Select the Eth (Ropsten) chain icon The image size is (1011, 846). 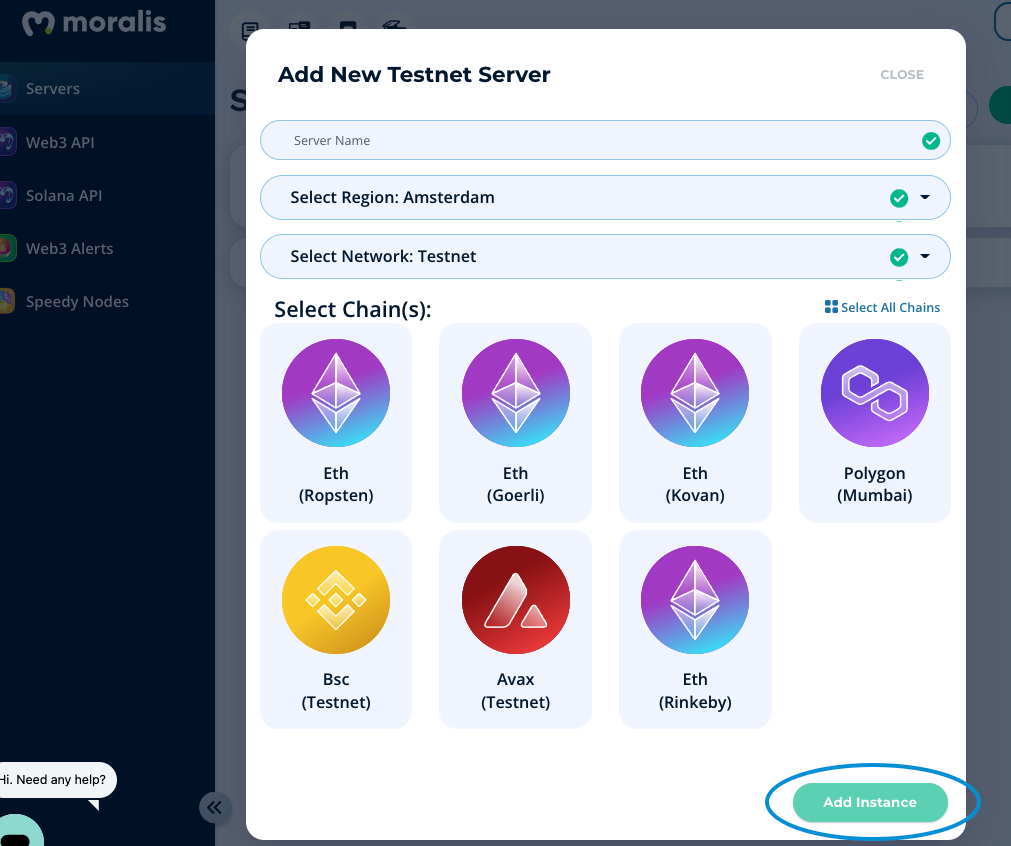[x=336, y=393]
